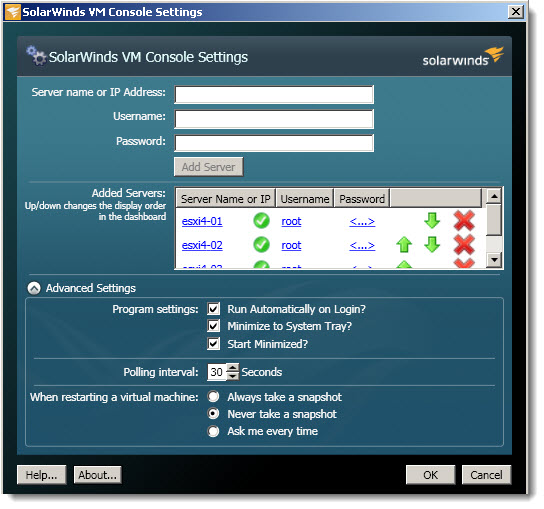
Task: Open Help dialog
Action: click(x=42, y=475)
